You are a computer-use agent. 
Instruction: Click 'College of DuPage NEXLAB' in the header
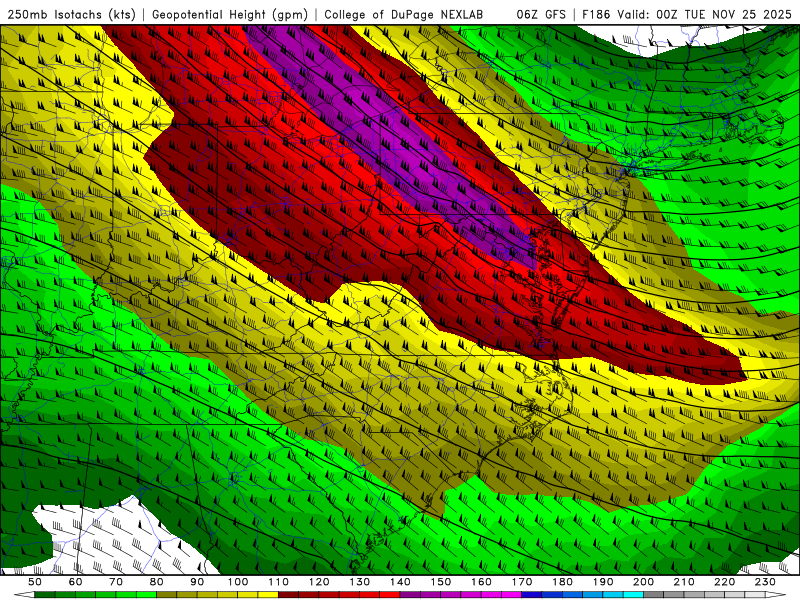click(404, 14)
